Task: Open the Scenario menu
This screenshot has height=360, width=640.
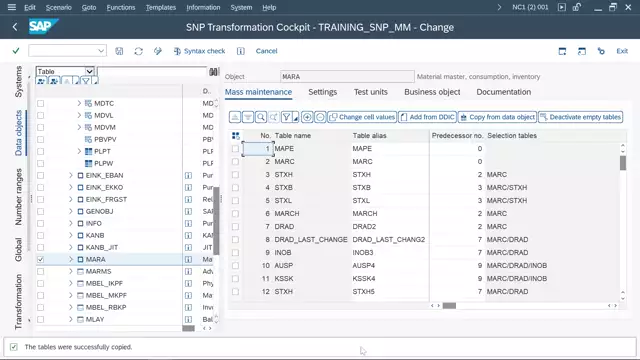Action: 58,7
